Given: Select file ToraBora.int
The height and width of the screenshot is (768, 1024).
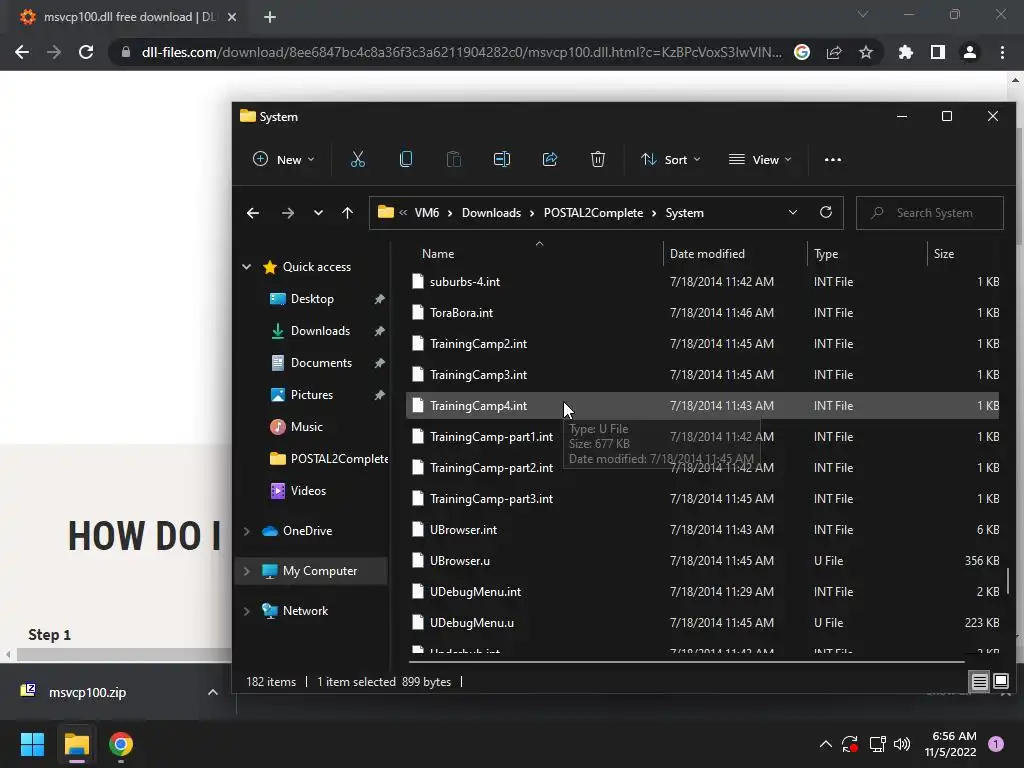Looking at the screenshot, I should tap(703, 313).
